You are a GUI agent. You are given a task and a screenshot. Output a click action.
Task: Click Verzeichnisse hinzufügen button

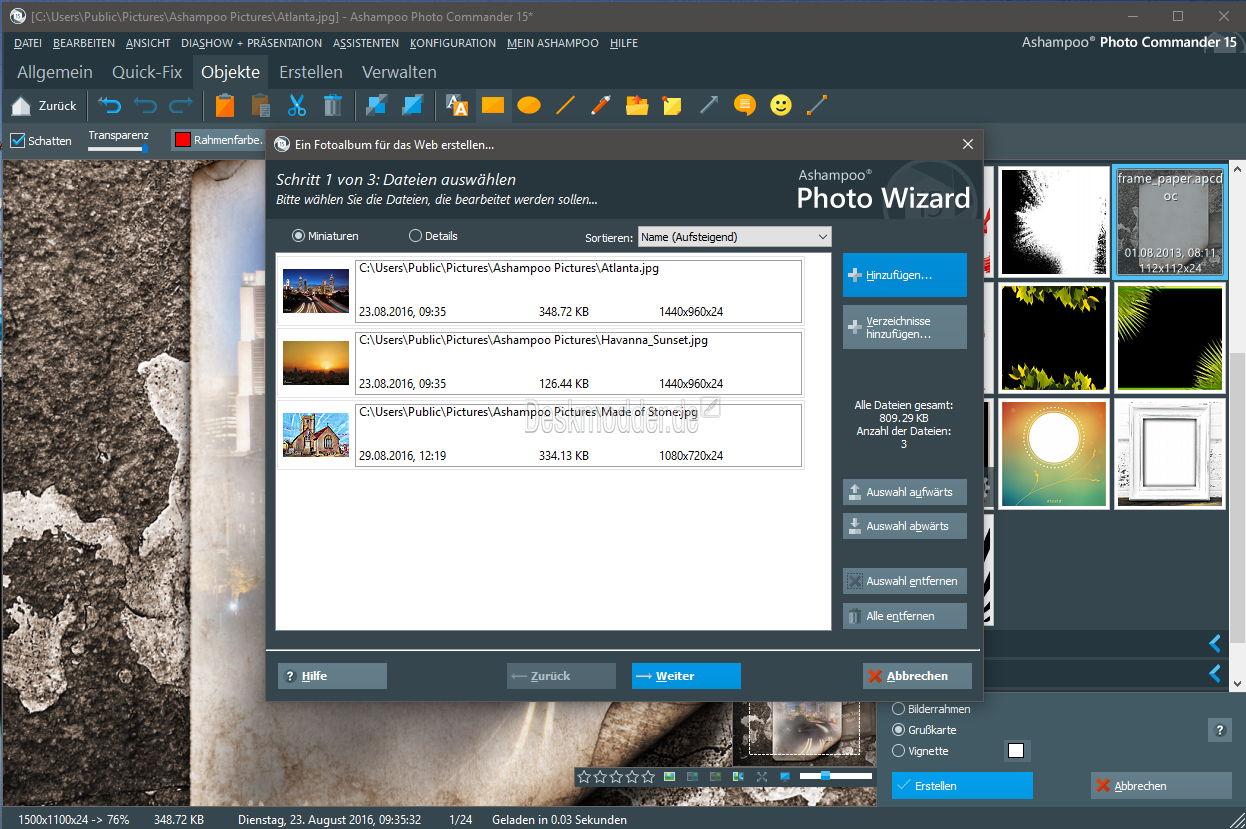(x=905, y=327)
